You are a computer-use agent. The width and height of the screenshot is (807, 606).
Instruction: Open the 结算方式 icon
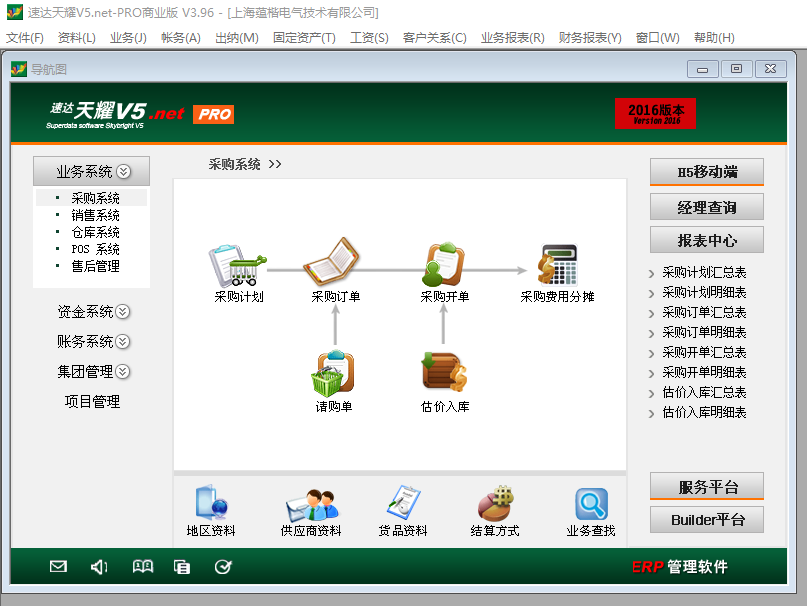point(495,503)
